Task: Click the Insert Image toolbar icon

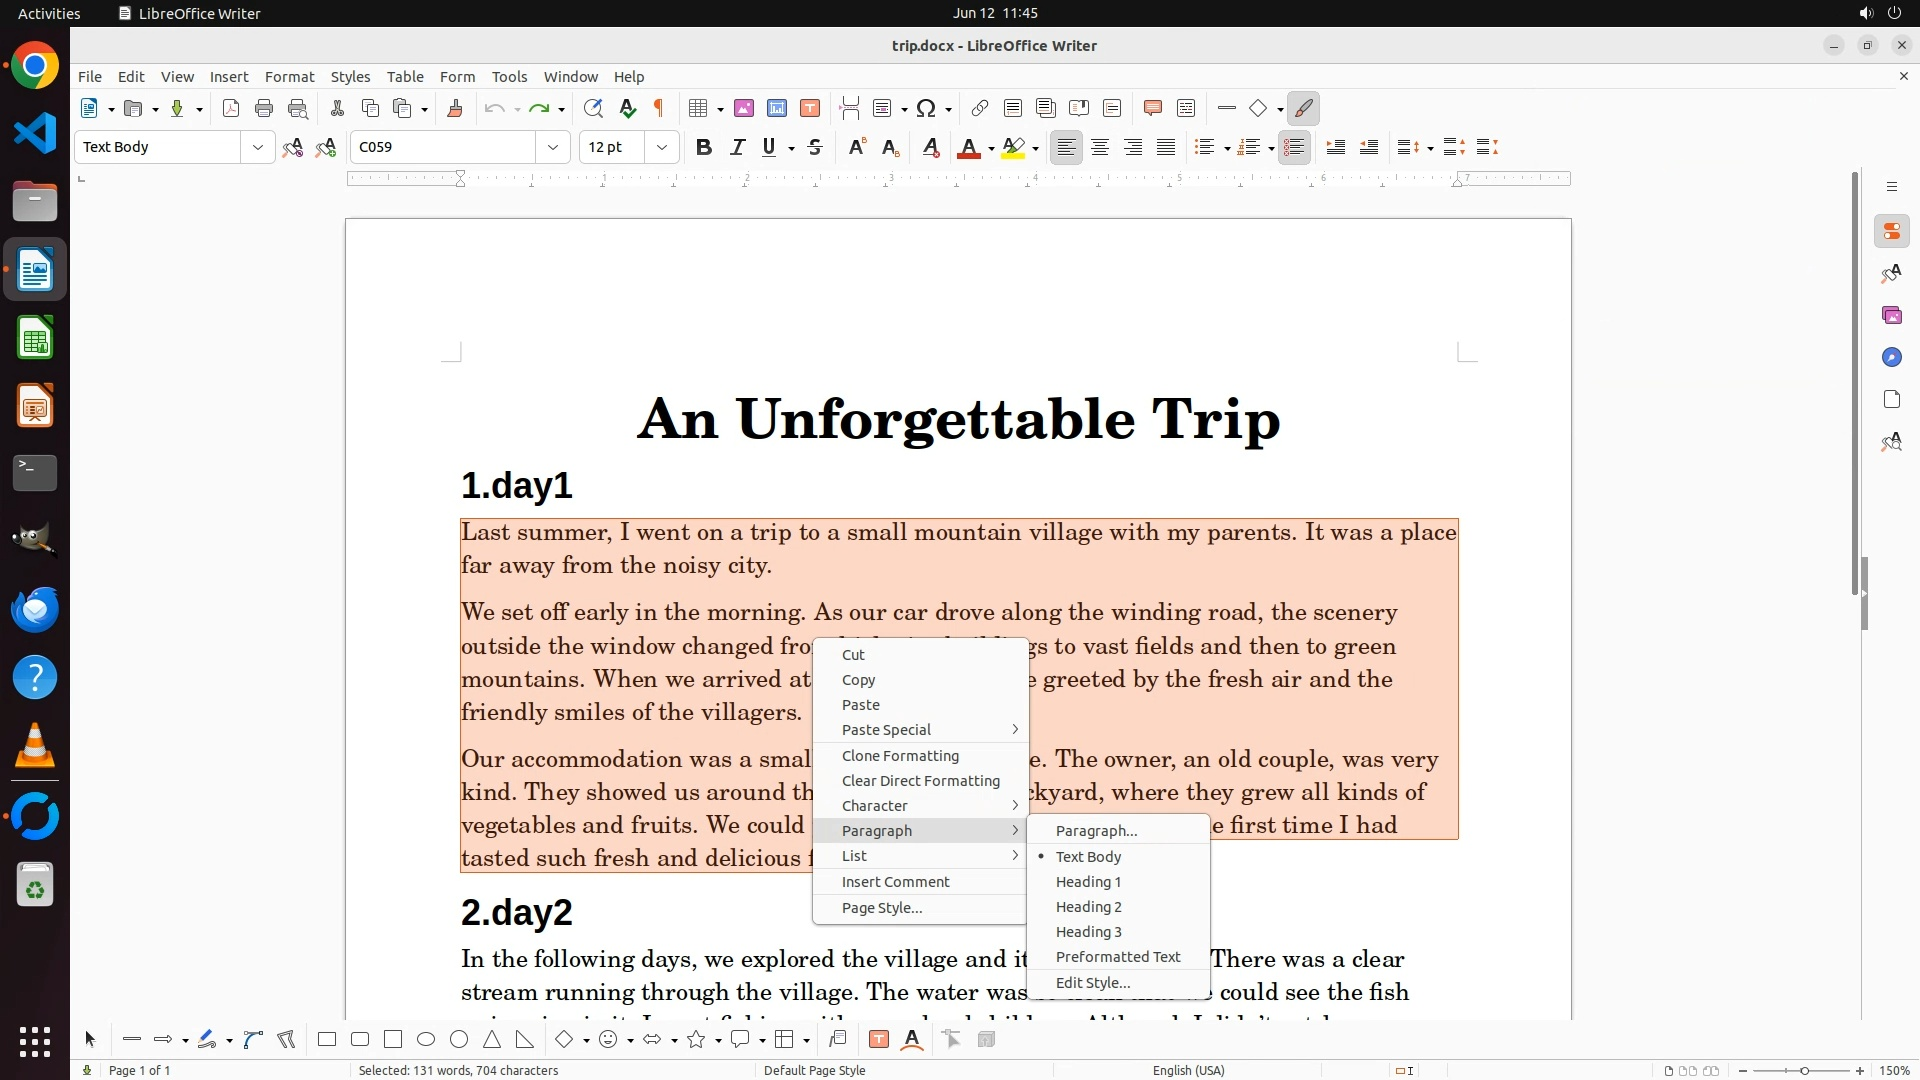Action: point(744,108)
